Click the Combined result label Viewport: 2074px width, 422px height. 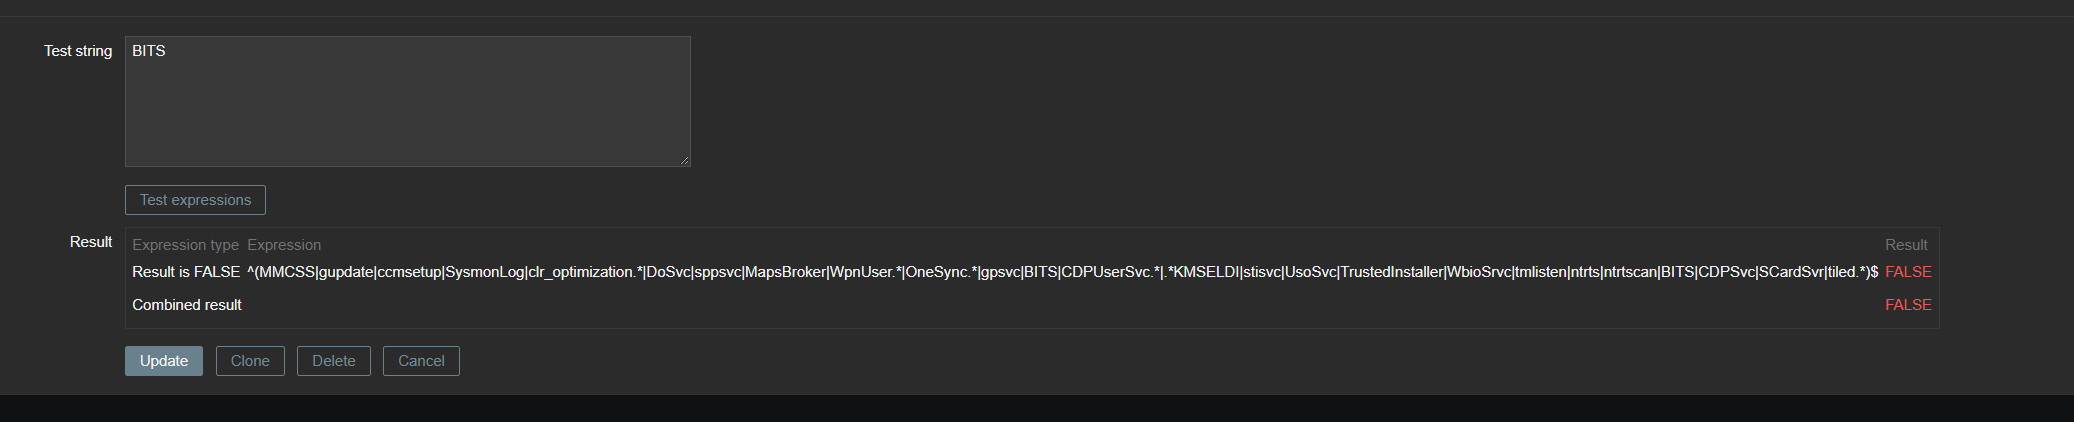pyautogui.click(x=187, y=305)
